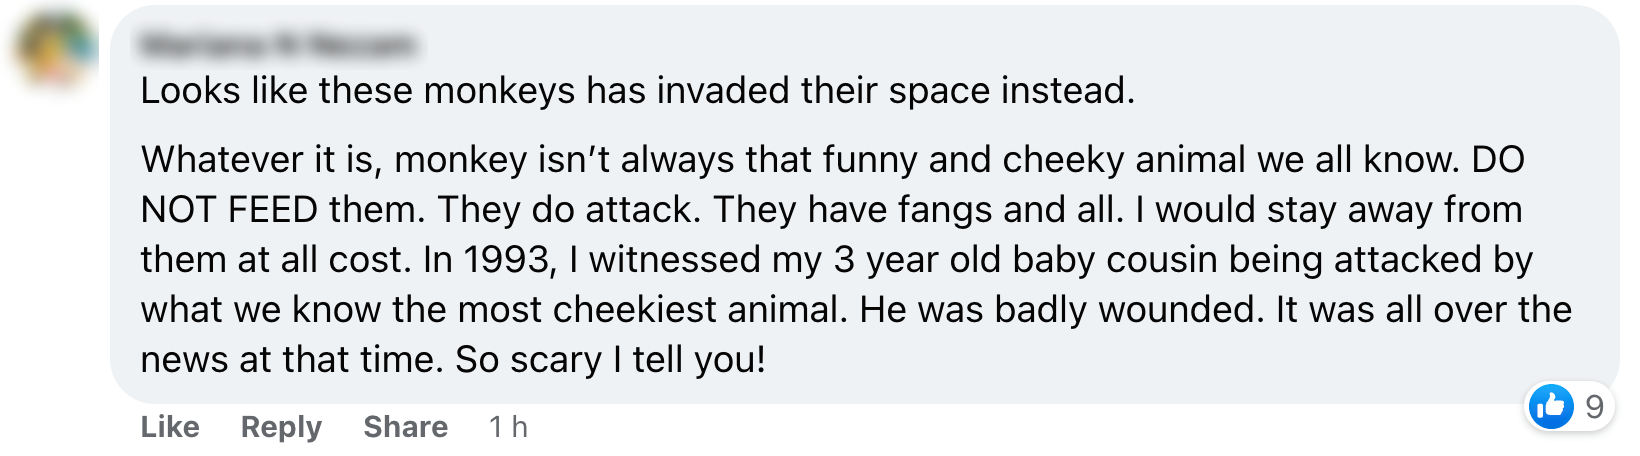The image size is (1640, 456).
Task: Open the blurred commenter name link
Action: tap(278, 45)
